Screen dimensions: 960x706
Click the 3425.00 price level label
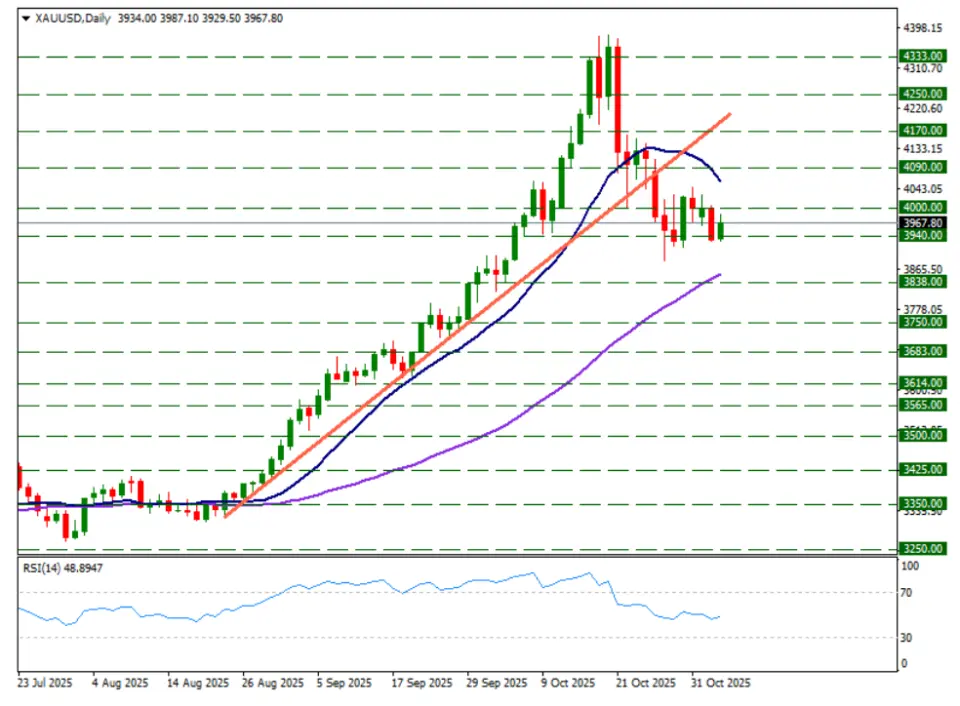pos(924,469)
